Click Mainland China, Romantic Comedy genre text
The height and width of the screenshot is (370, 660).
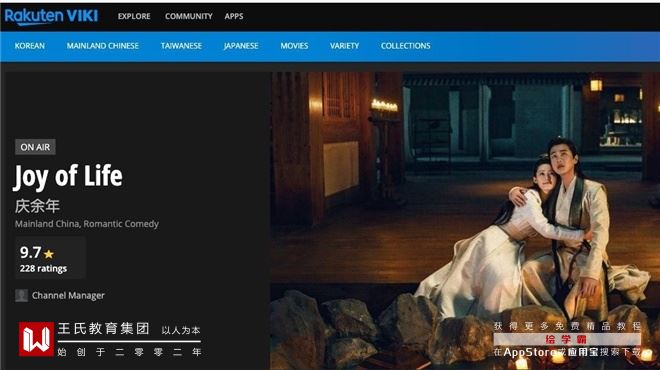(x=87, y=224)
